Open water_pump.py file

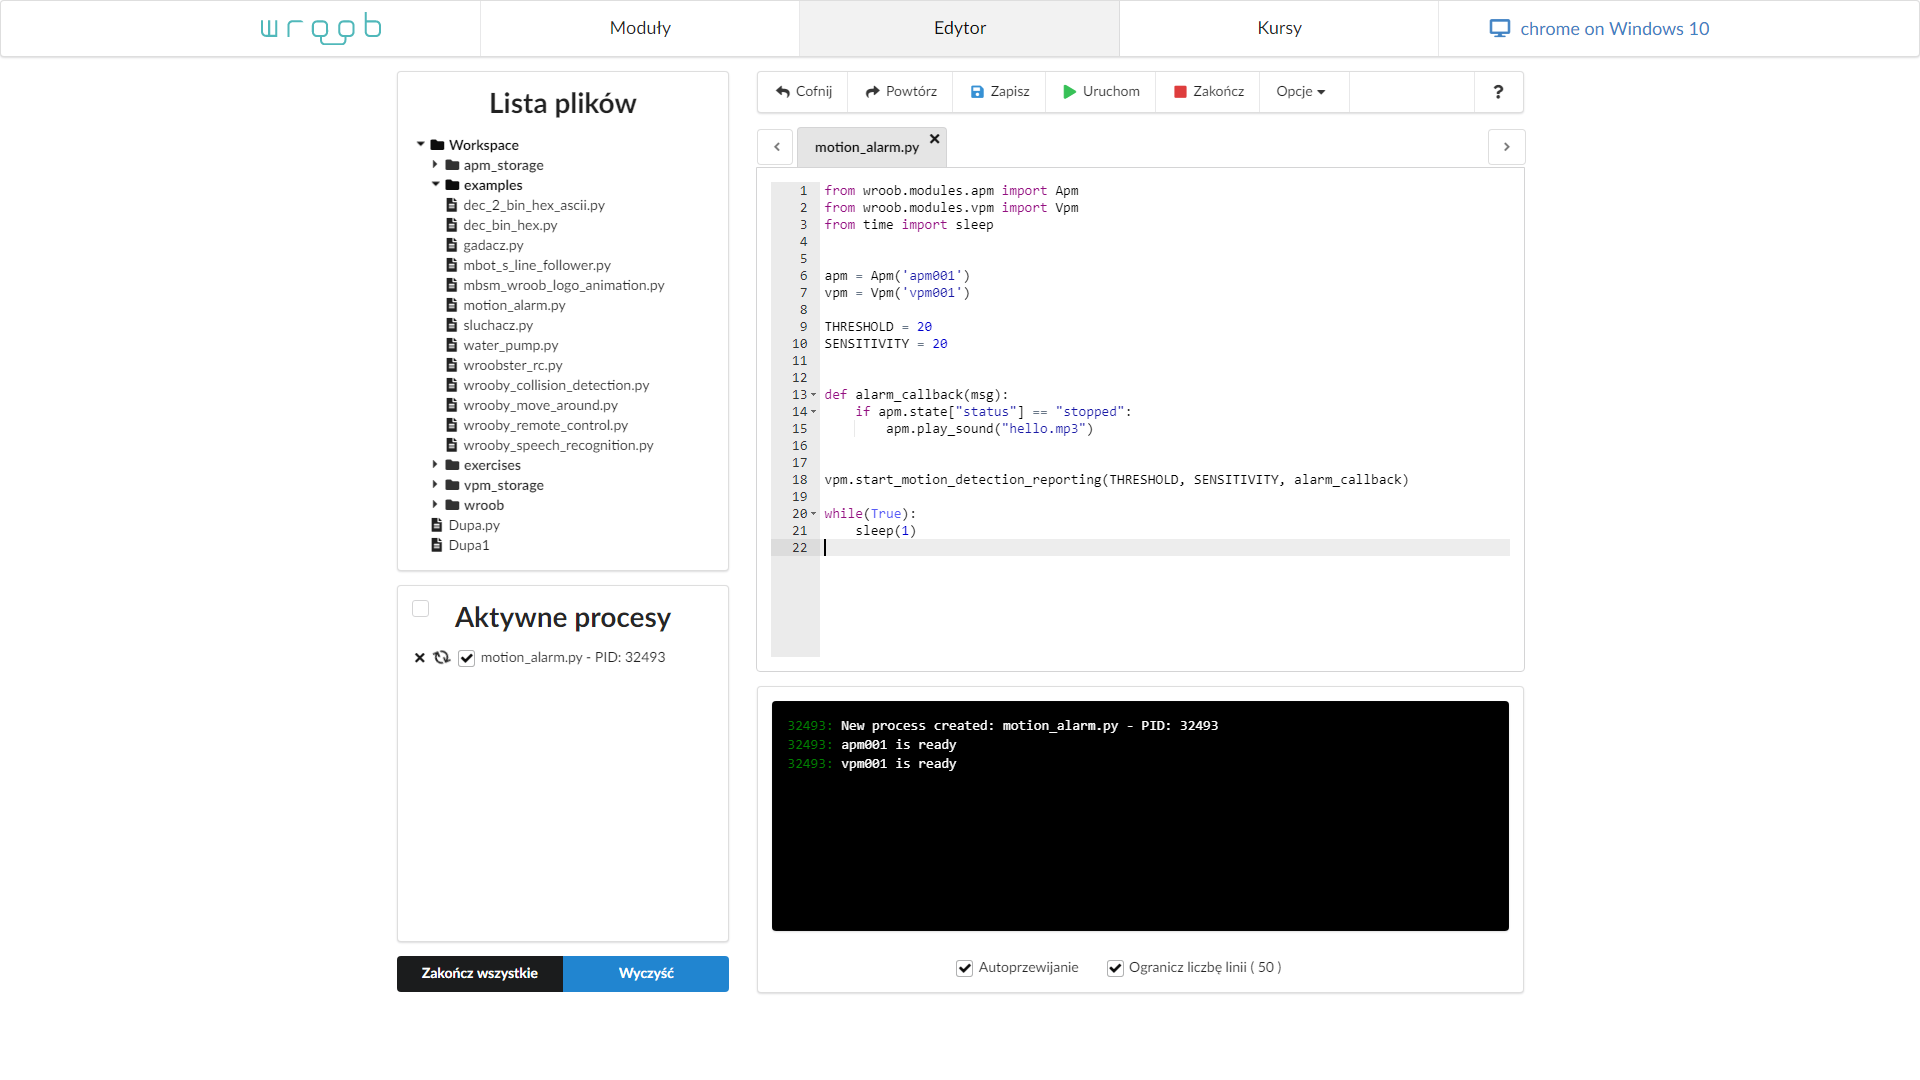click(x=511, y=345)
